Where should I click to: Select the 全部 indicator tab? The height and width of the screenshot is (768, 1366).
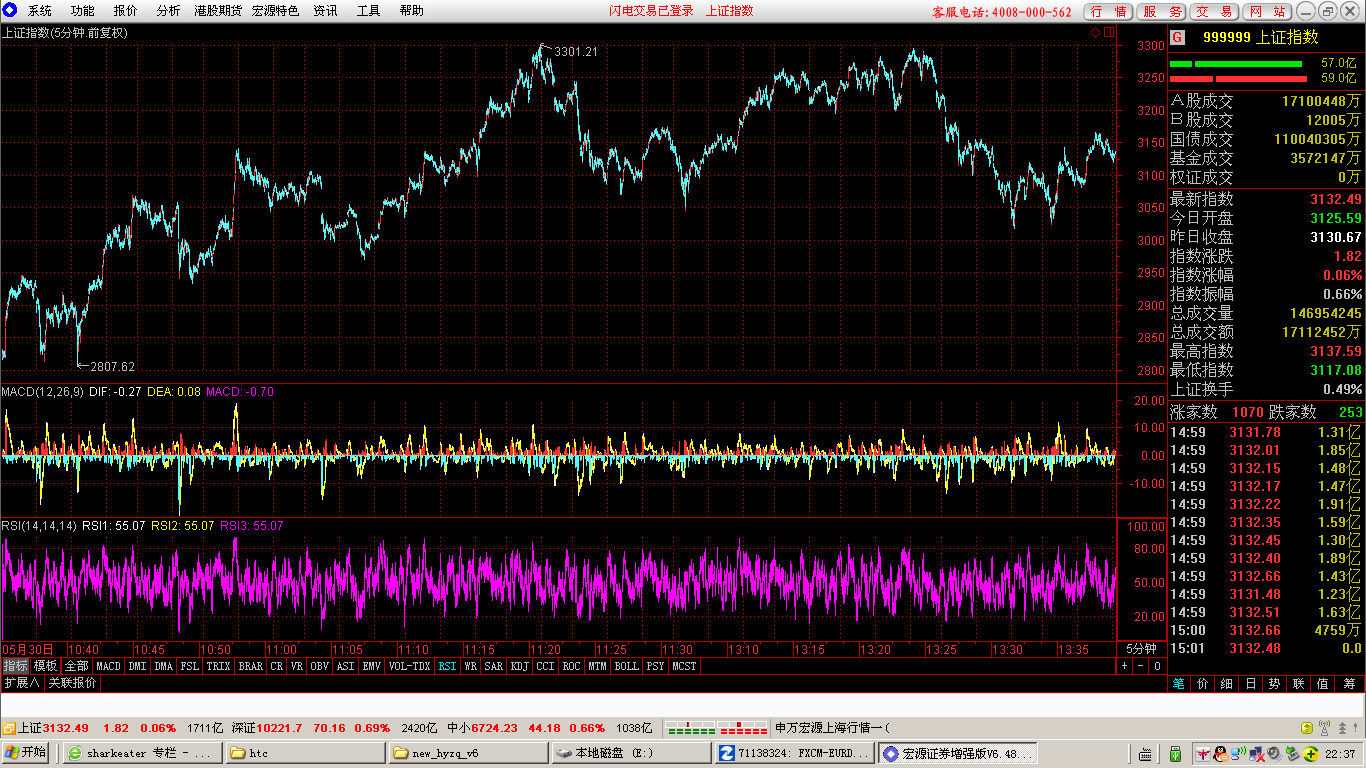pos(77,666)
